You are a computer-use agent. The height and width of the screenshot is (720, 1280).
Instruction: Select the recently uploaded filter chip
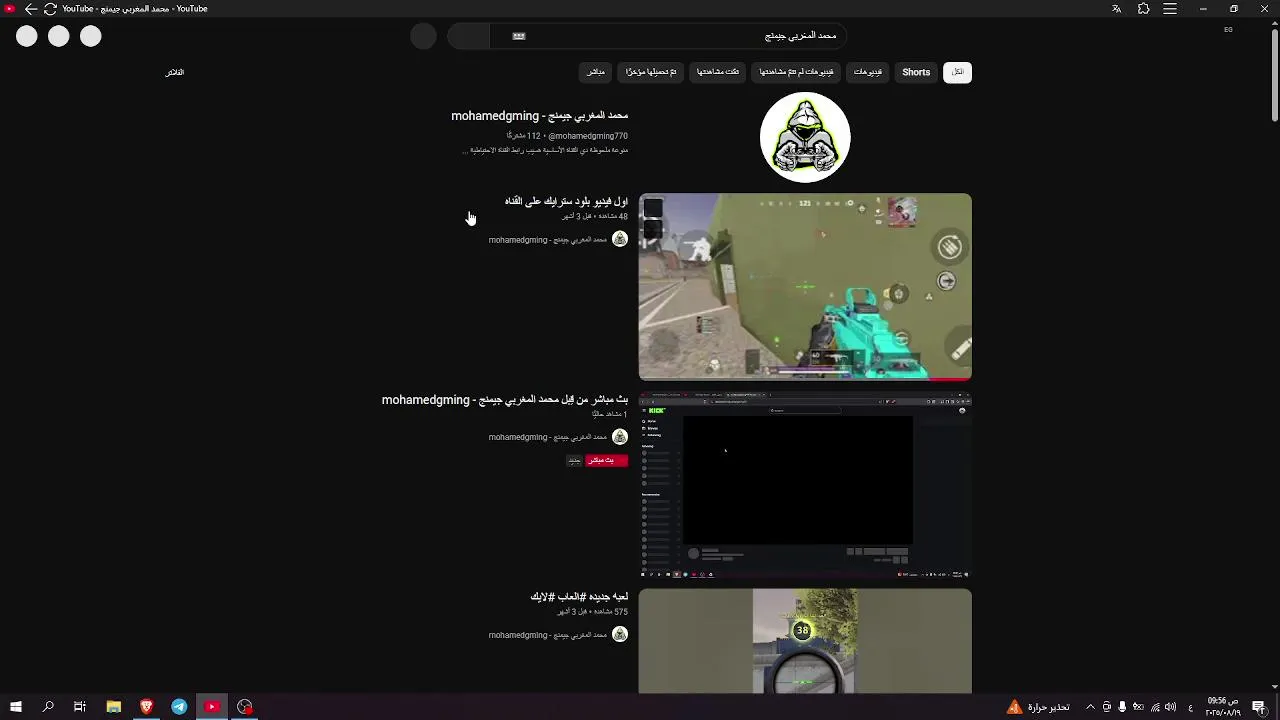[x=651, y=72]
